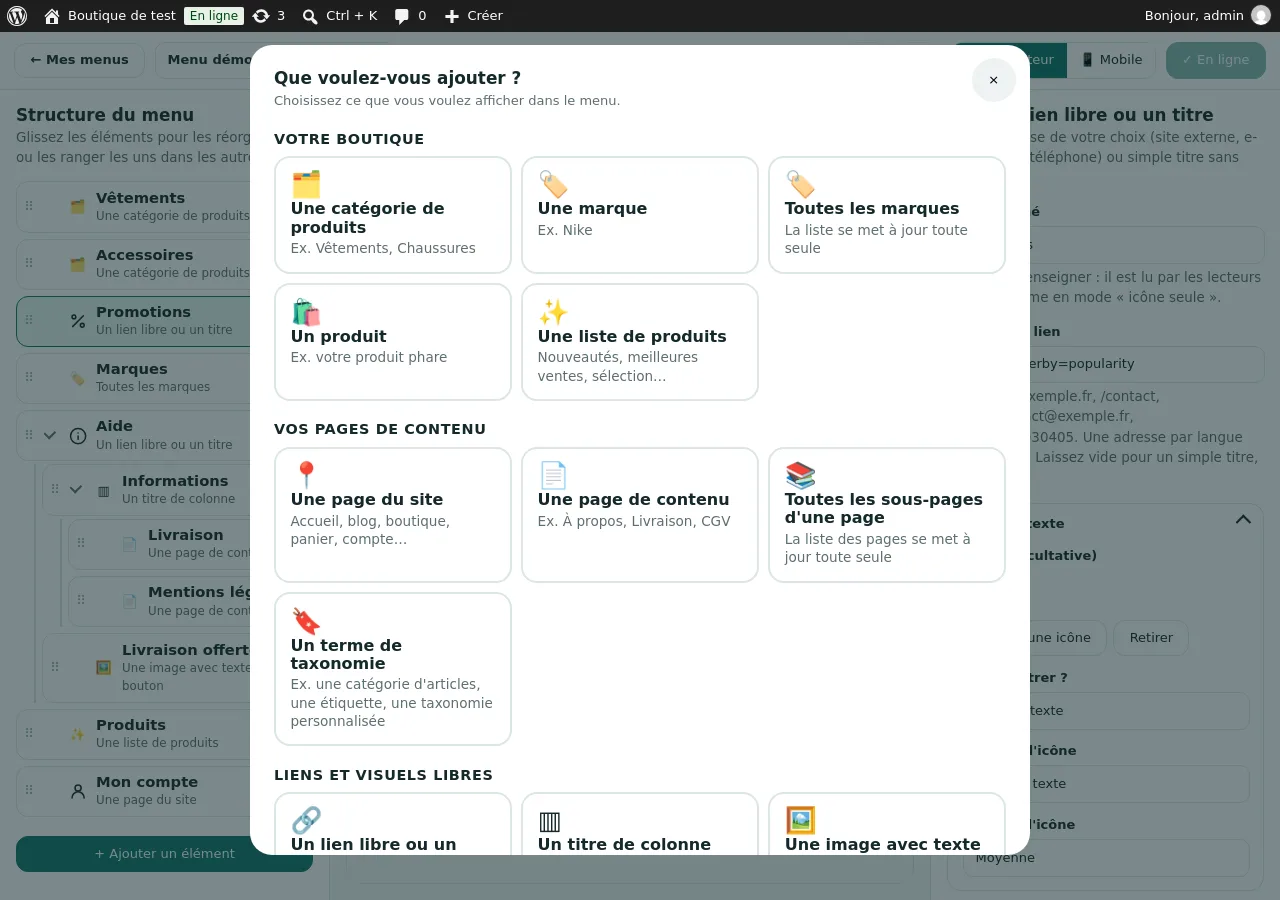1280x900 pixels.
Task: Add 'Un produit' shopping bags card
Action: [393, 342]
